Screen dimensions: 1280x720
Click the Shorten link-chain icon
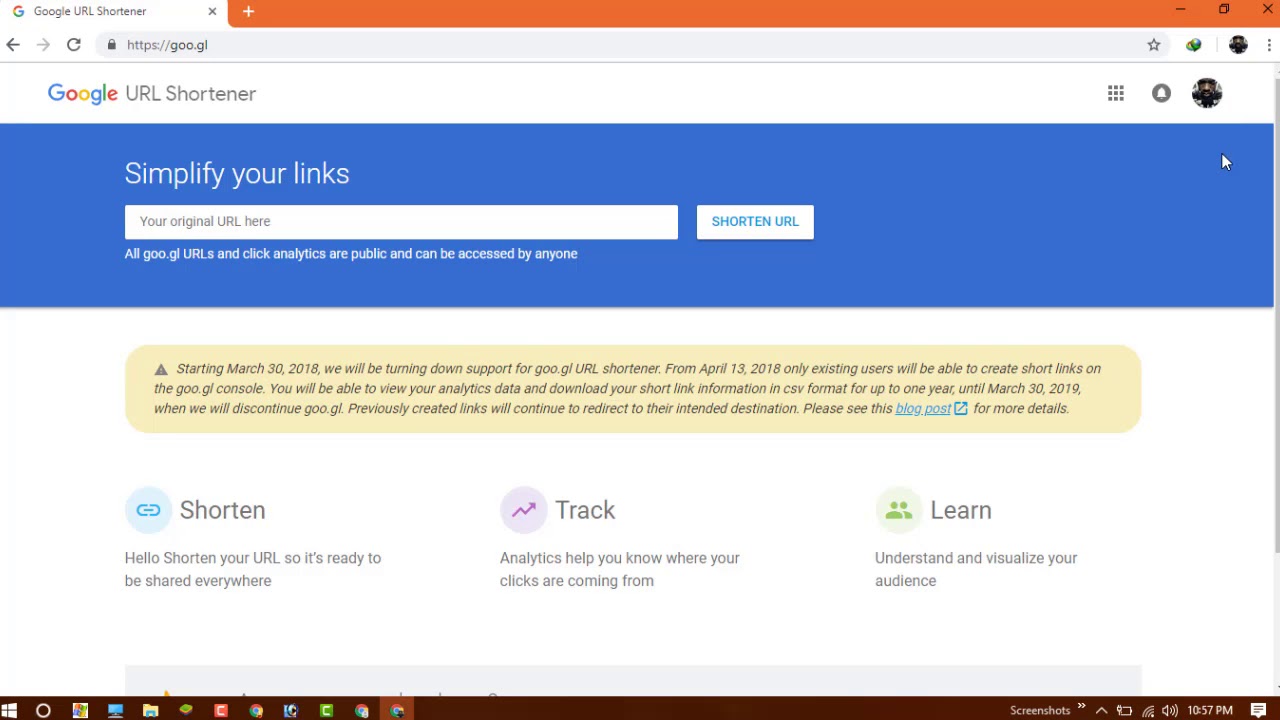[148, 510]
